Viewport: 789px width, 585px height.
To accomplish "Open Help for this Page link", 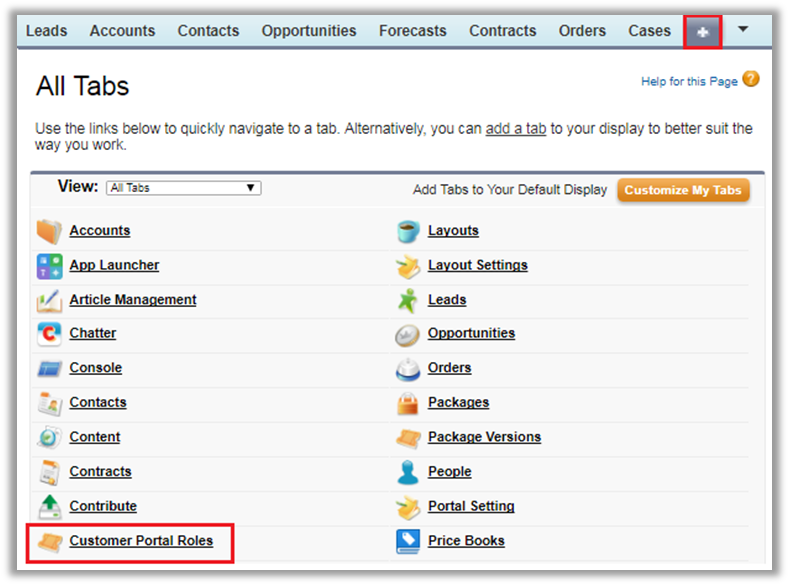I will tap(689, 82).
